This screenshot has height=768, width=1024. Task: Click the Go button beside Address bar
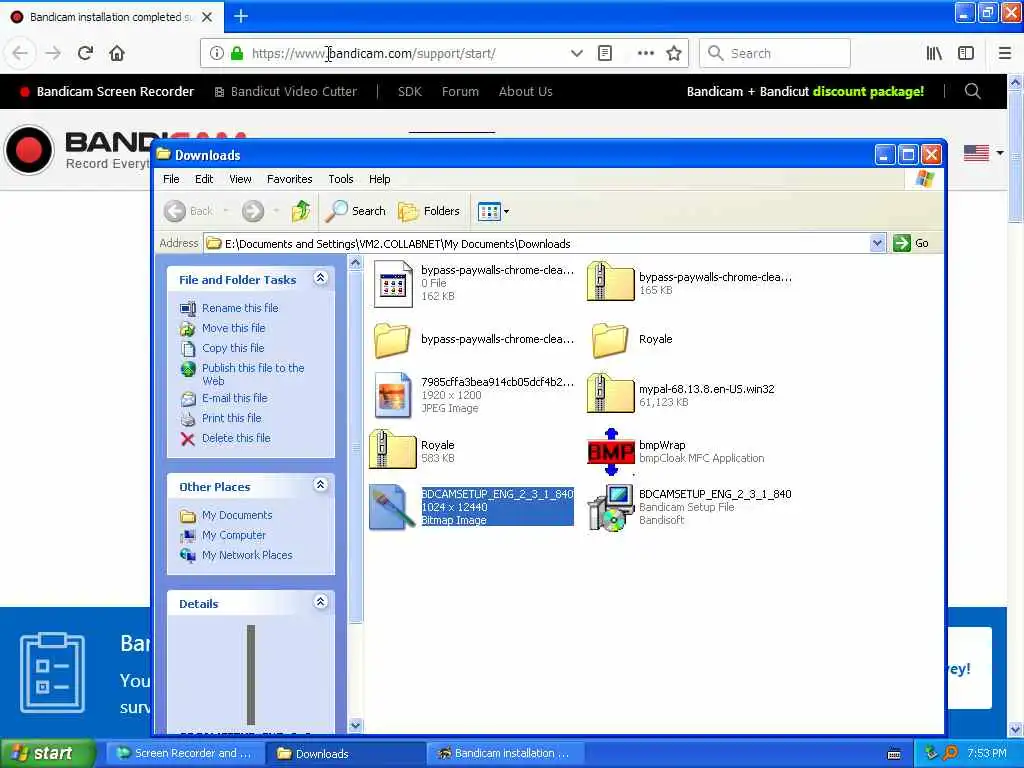click(x=912, y=243)
